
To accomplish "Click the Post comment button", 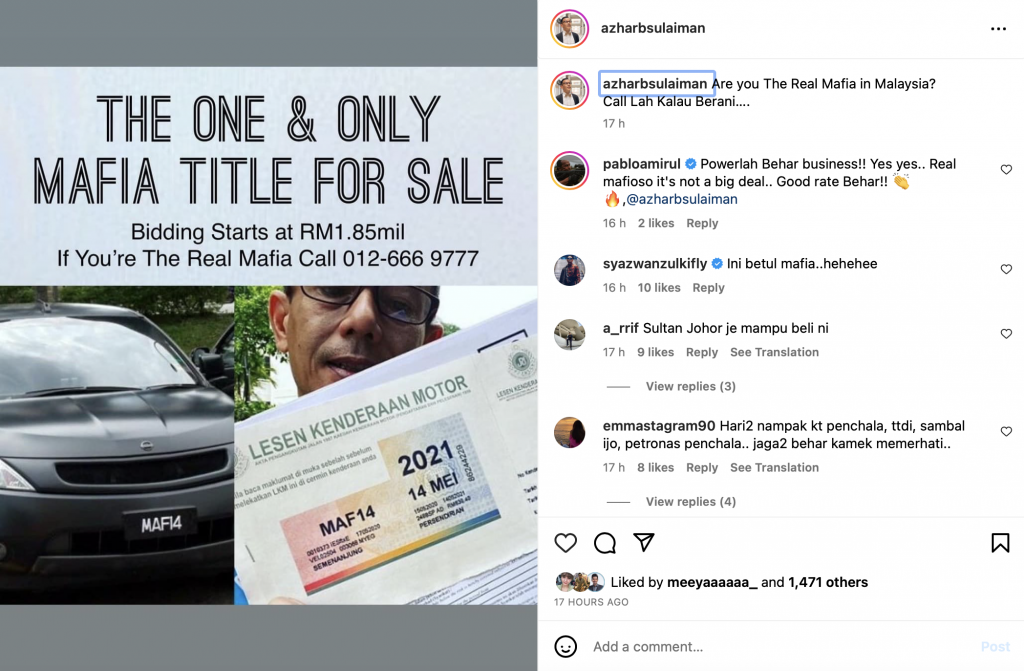I will click(995, 647).
